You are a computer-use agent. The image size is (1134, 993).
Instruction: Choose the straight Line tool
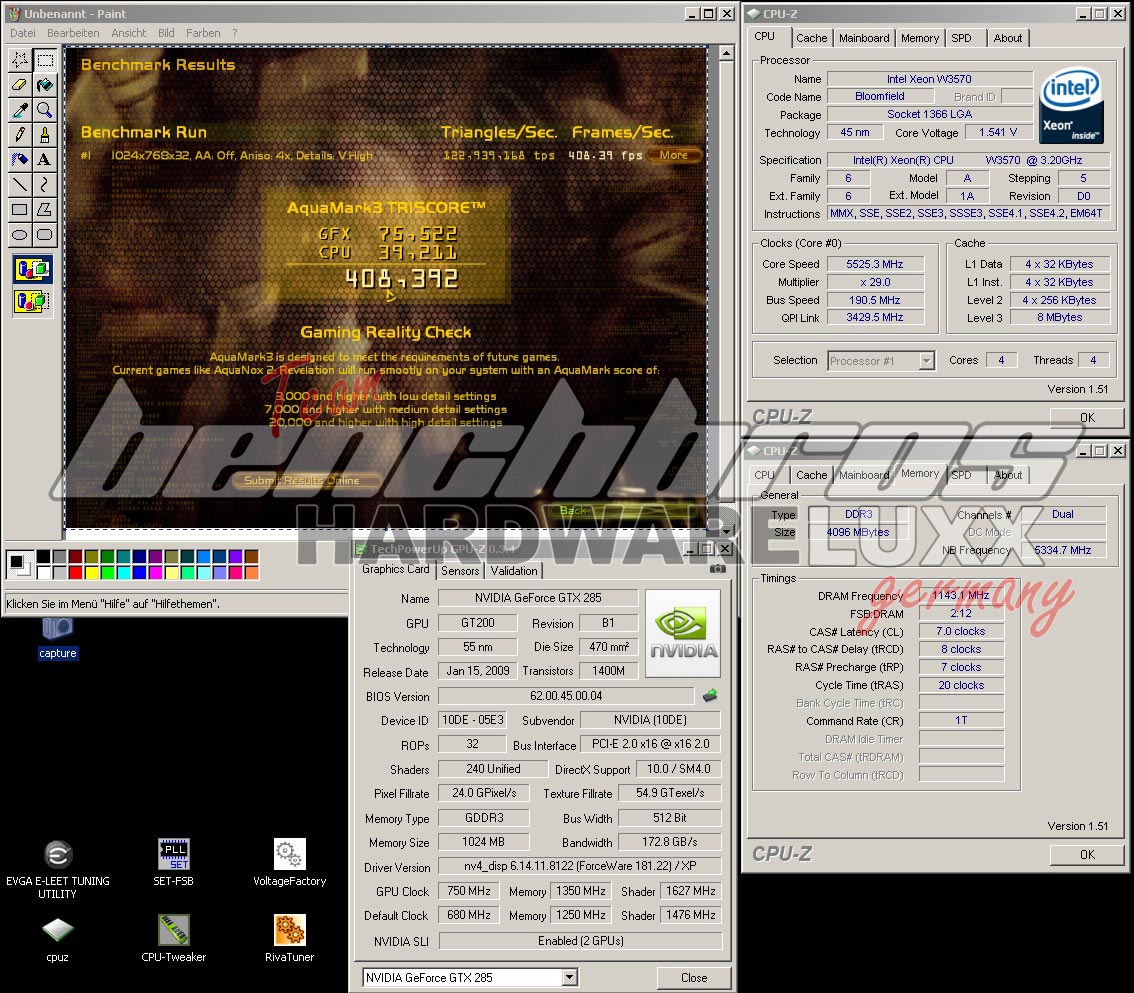pos(20,185)
